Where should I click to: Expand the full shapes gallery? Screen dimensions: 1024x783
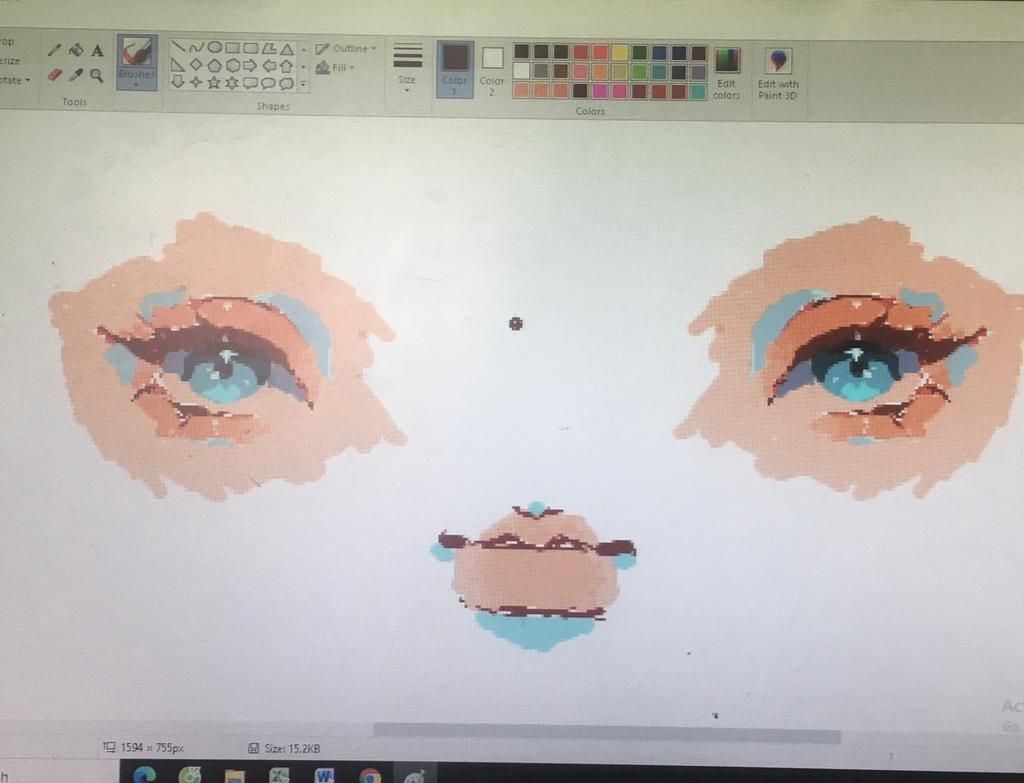click(x=303, y=84)
